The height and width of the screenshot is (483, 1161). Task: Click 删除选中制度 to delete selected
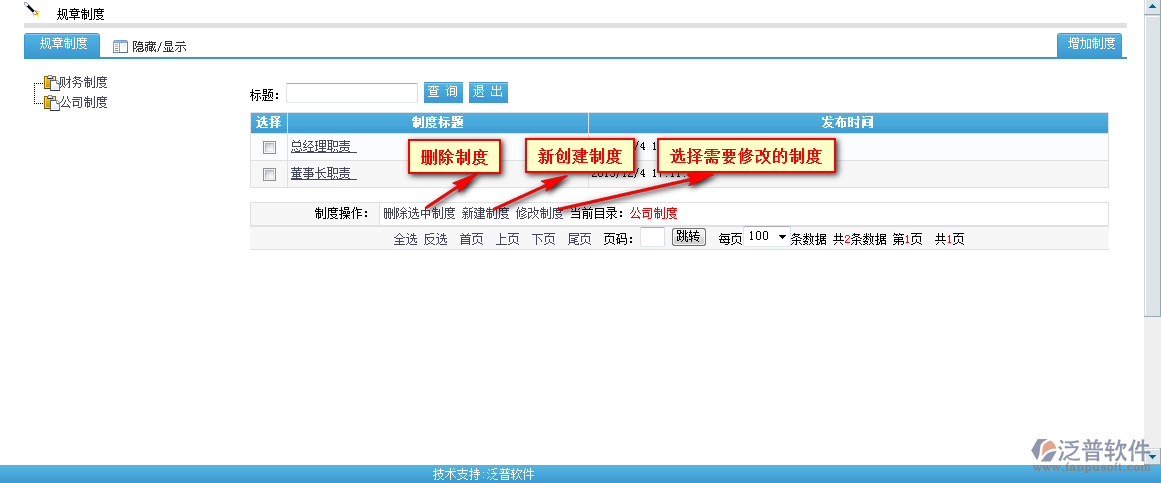(x=419, y=213)
